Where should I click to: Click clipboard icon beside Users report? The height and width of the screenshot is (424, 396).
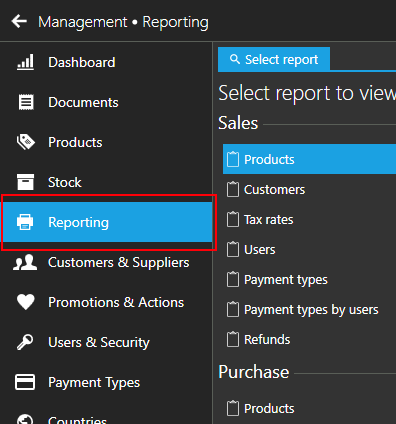point(233,249)
